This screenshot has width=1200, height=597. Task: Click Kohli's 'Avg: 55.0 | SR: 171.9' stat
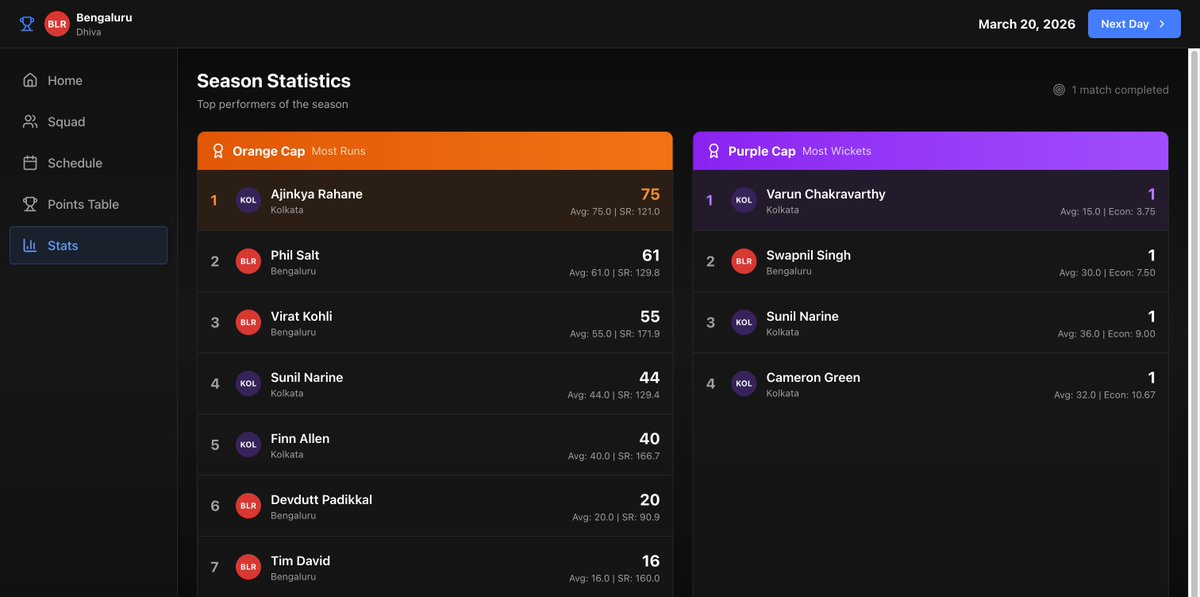point(615,334)
